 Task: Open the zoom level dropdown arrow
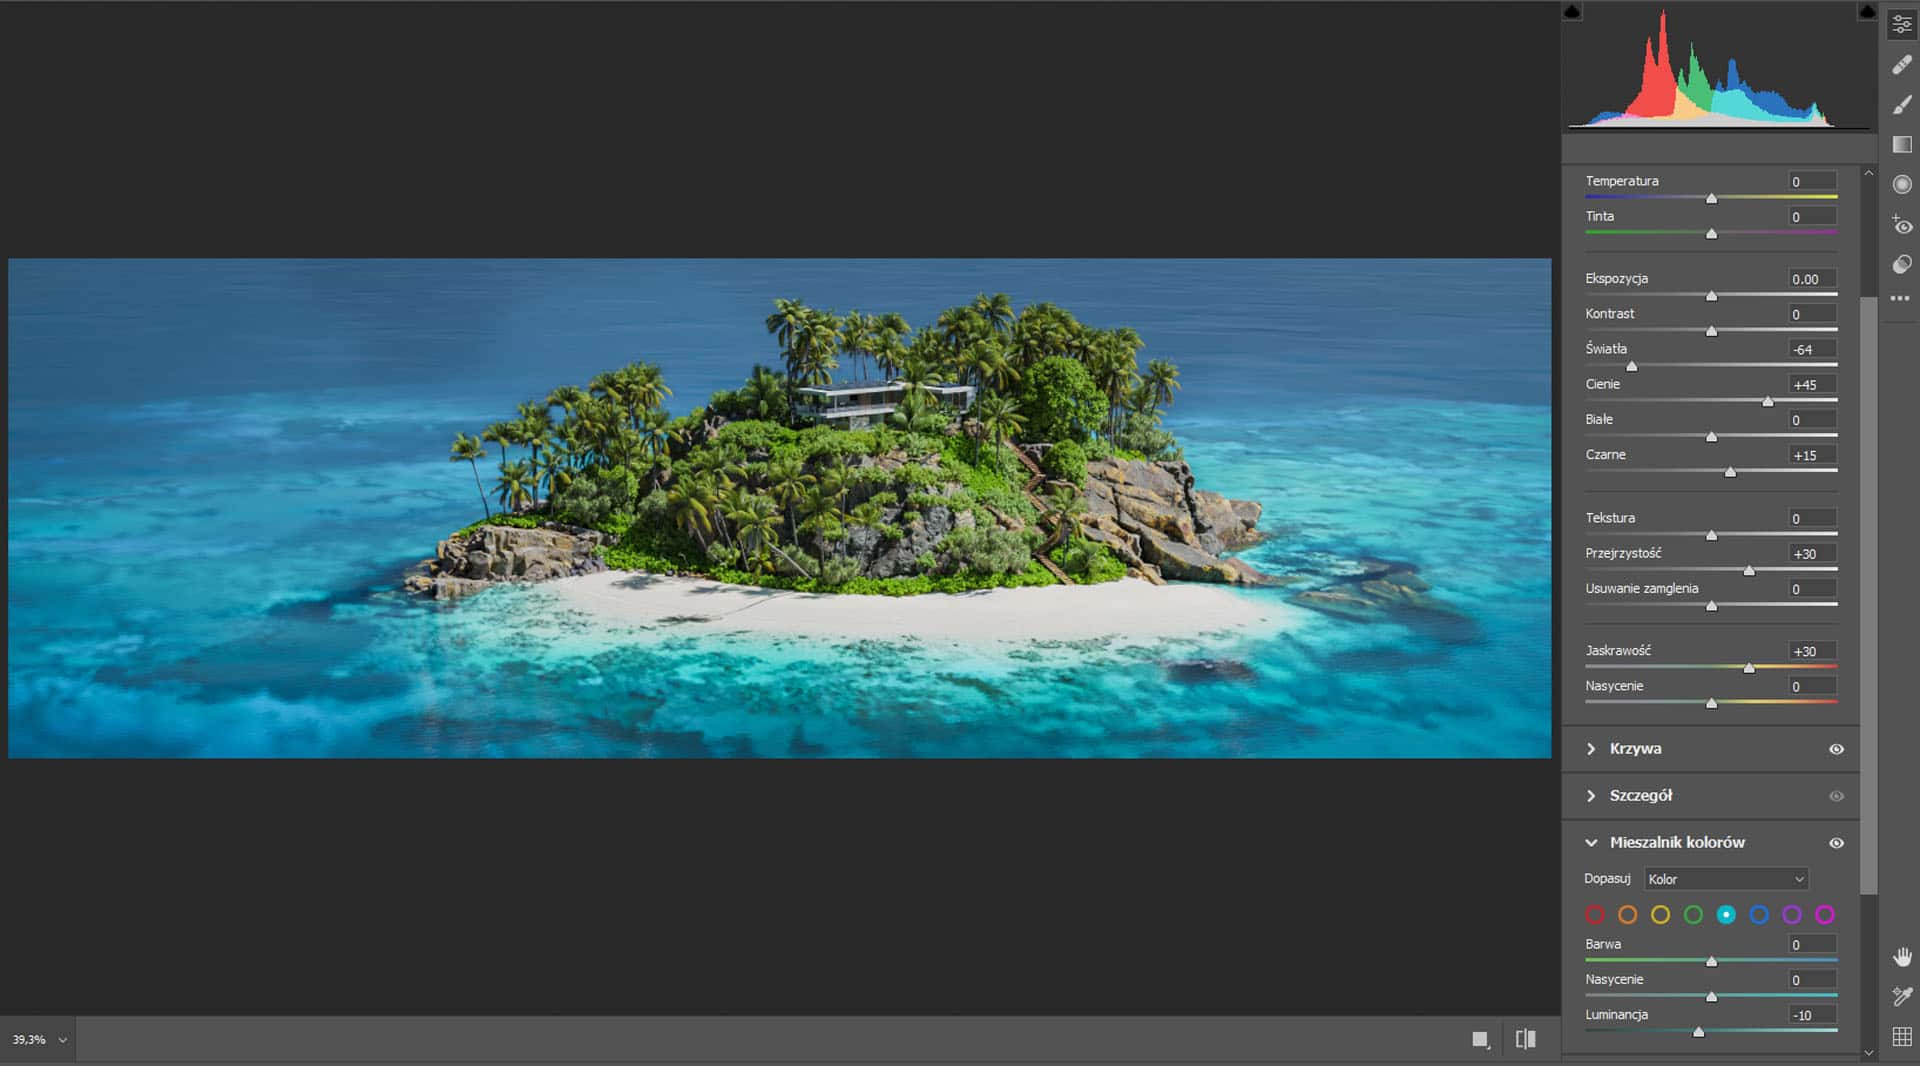tap(63, 1040)
